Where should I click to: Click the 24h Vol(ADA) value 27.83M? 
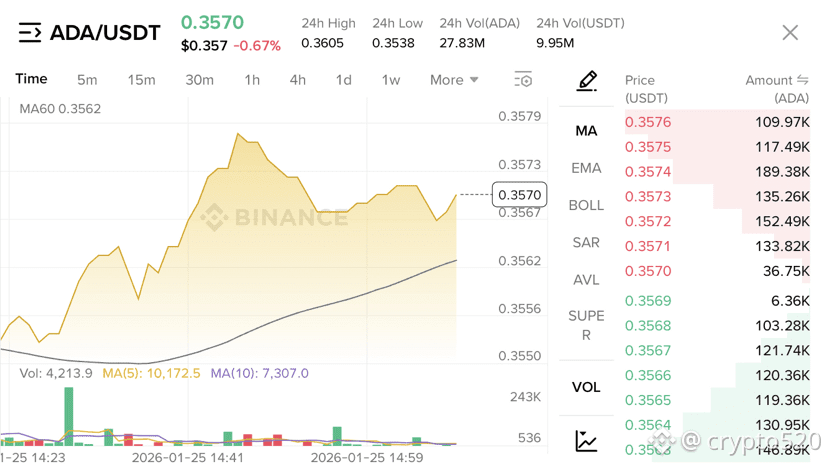tap(462, 43)
